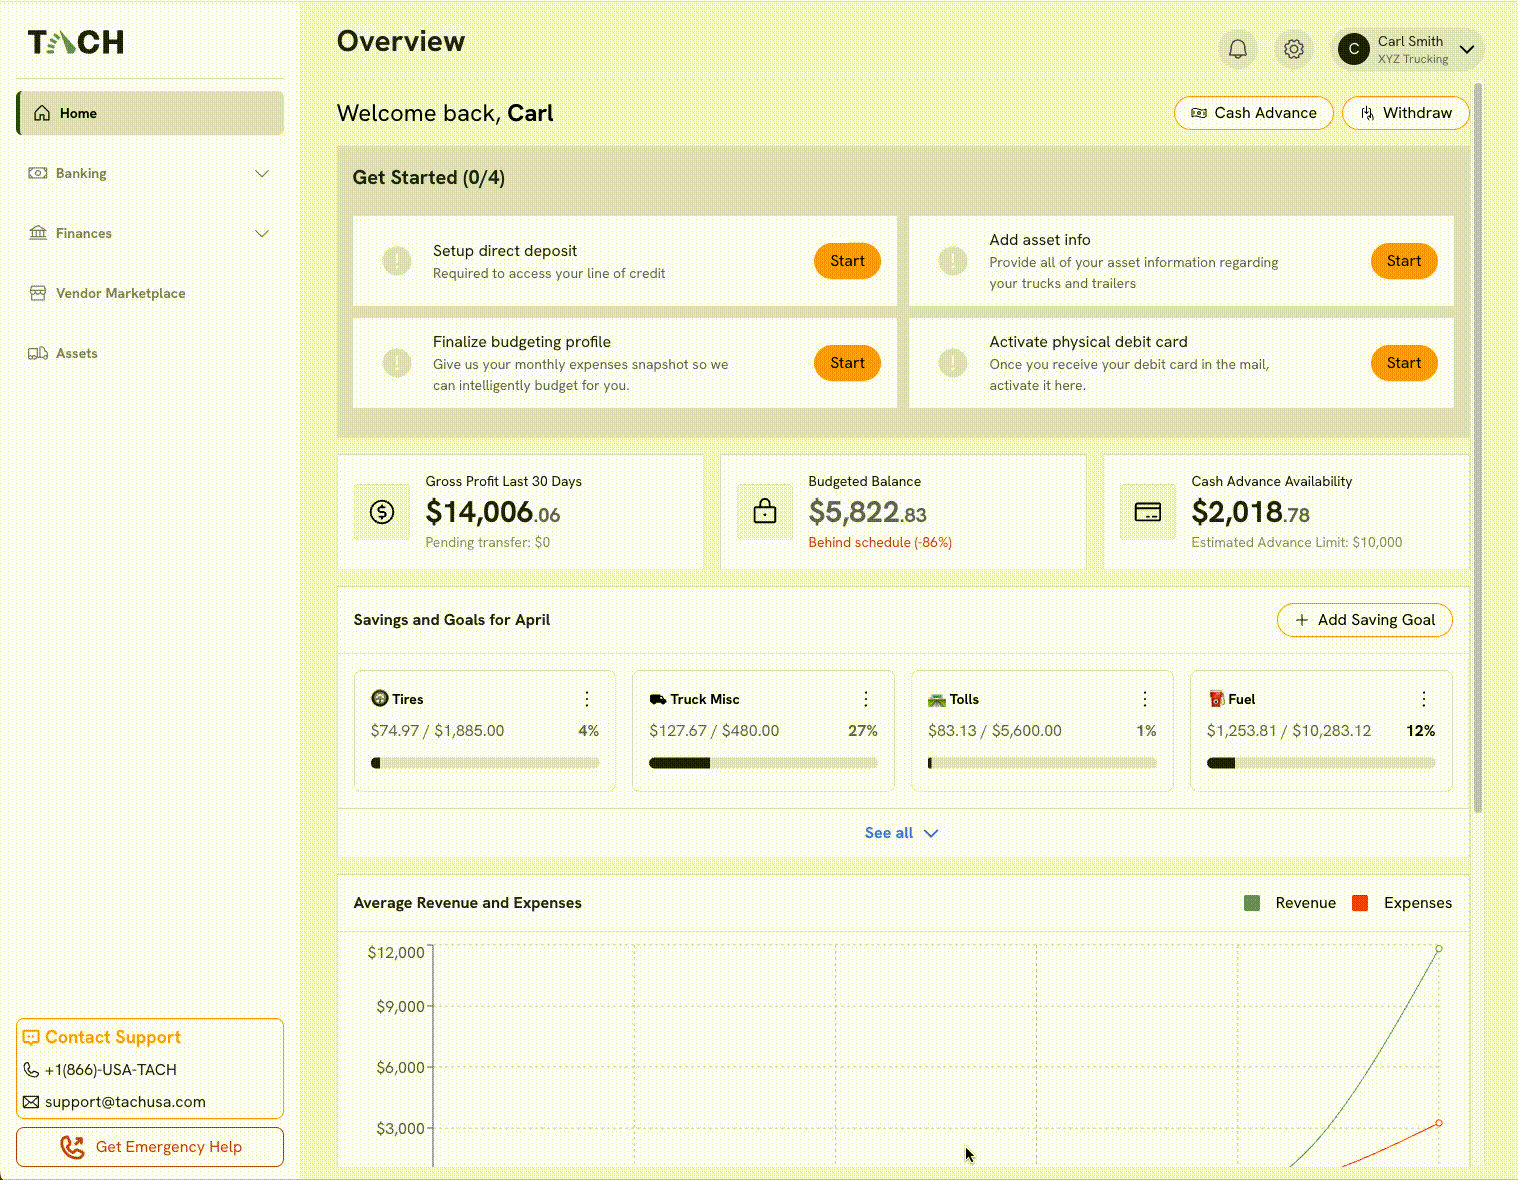Open the notifications bell
This screenshot has width=1518, height=1180.
[1238, 49]
